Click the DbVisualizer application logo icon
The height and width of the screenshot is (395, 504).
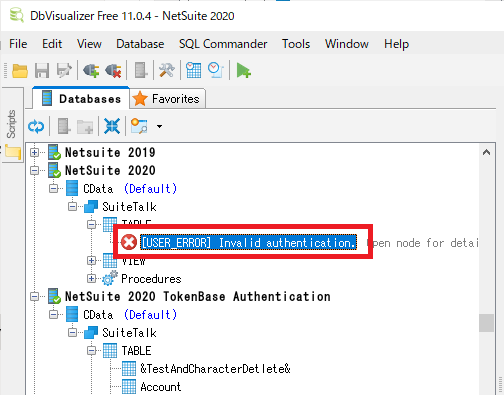[16, 15]
